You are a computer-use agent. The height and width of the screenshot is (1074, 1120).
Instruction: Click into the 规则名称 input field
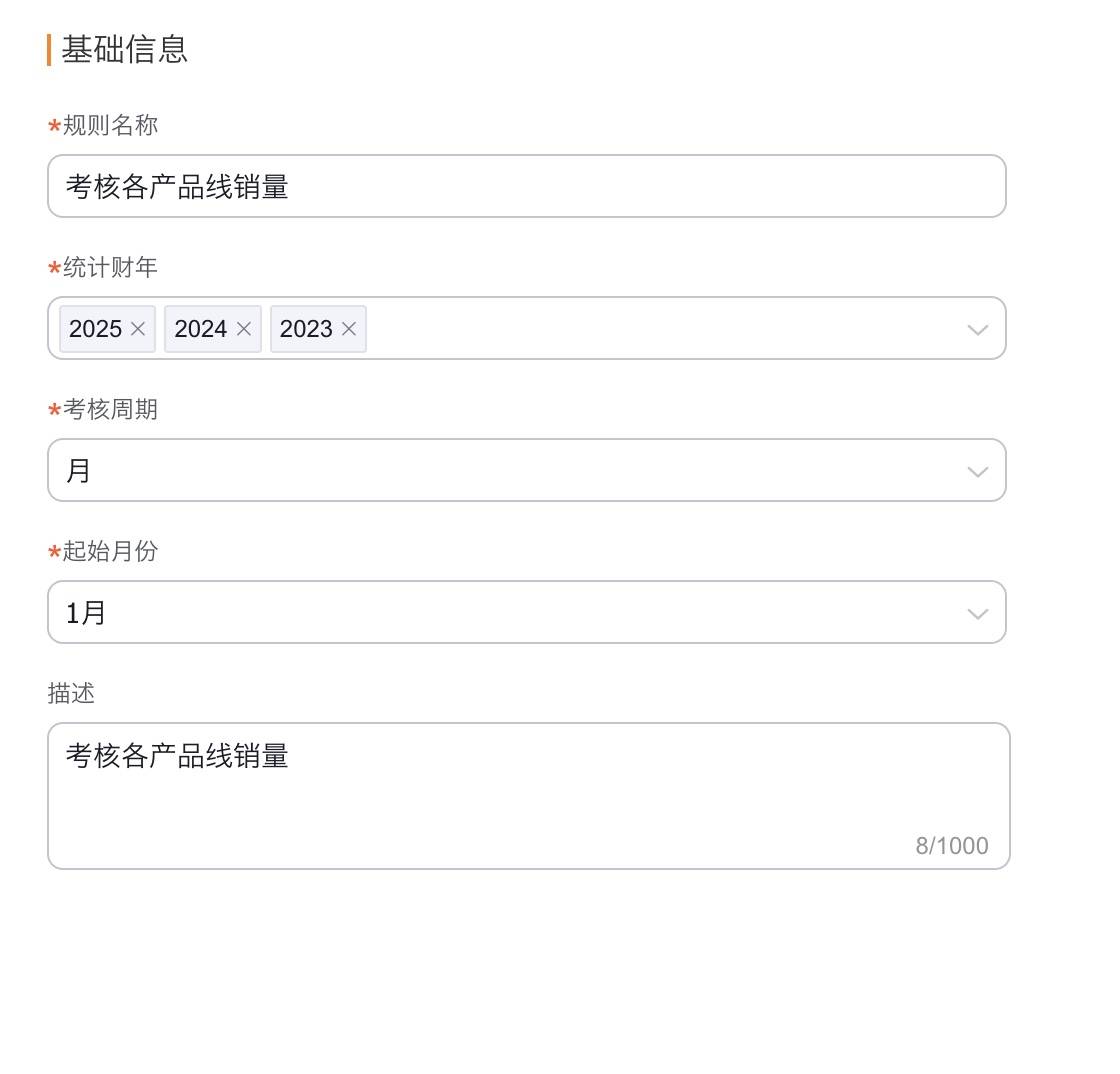pos(526,186)
